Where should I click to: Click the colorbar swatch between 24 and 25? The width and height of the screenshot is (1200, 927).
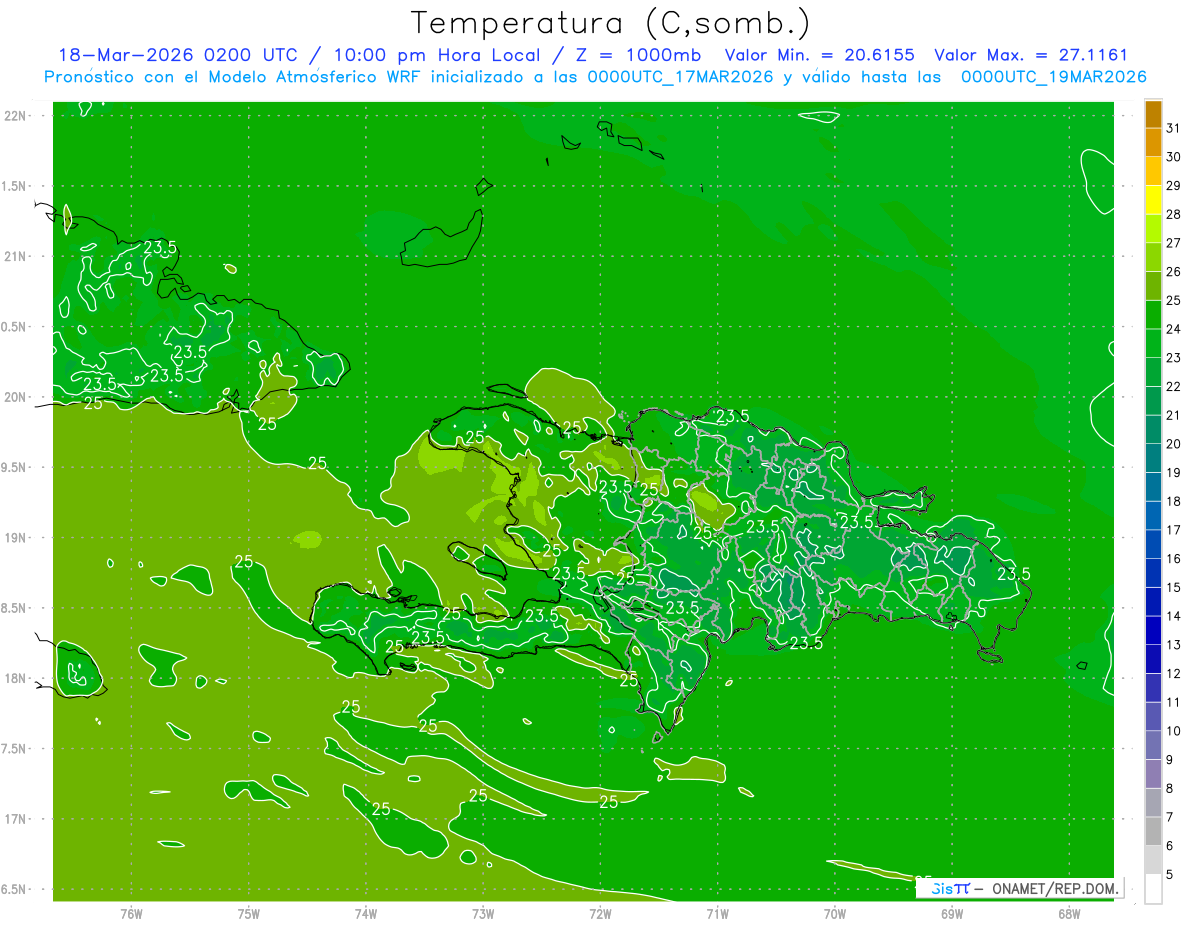[x=1153, y=315]
